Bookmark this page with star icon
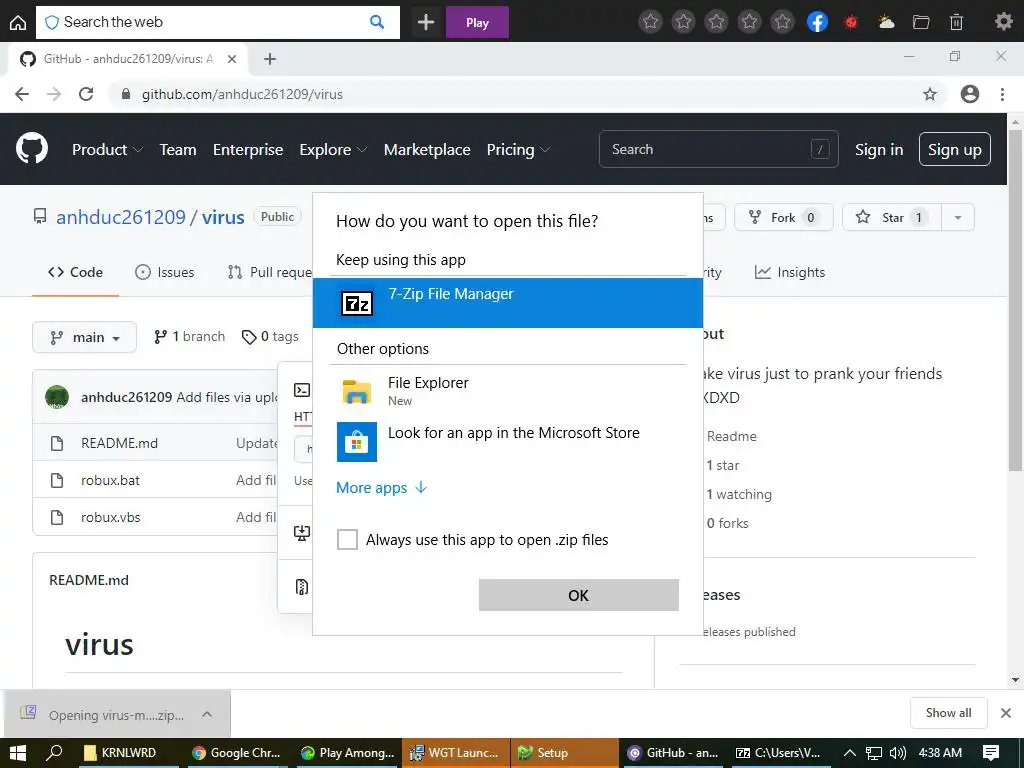The image size is (1024, 768). tap(930, 94)
